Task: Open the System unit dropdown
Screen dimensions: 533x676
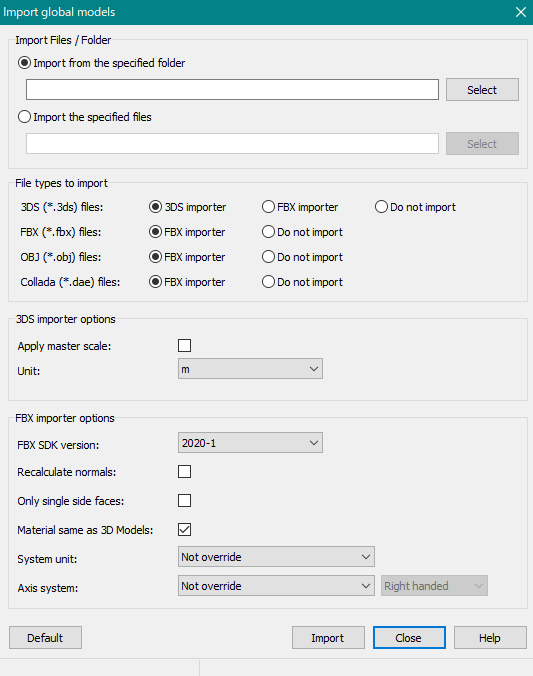Action: point(276,557)
